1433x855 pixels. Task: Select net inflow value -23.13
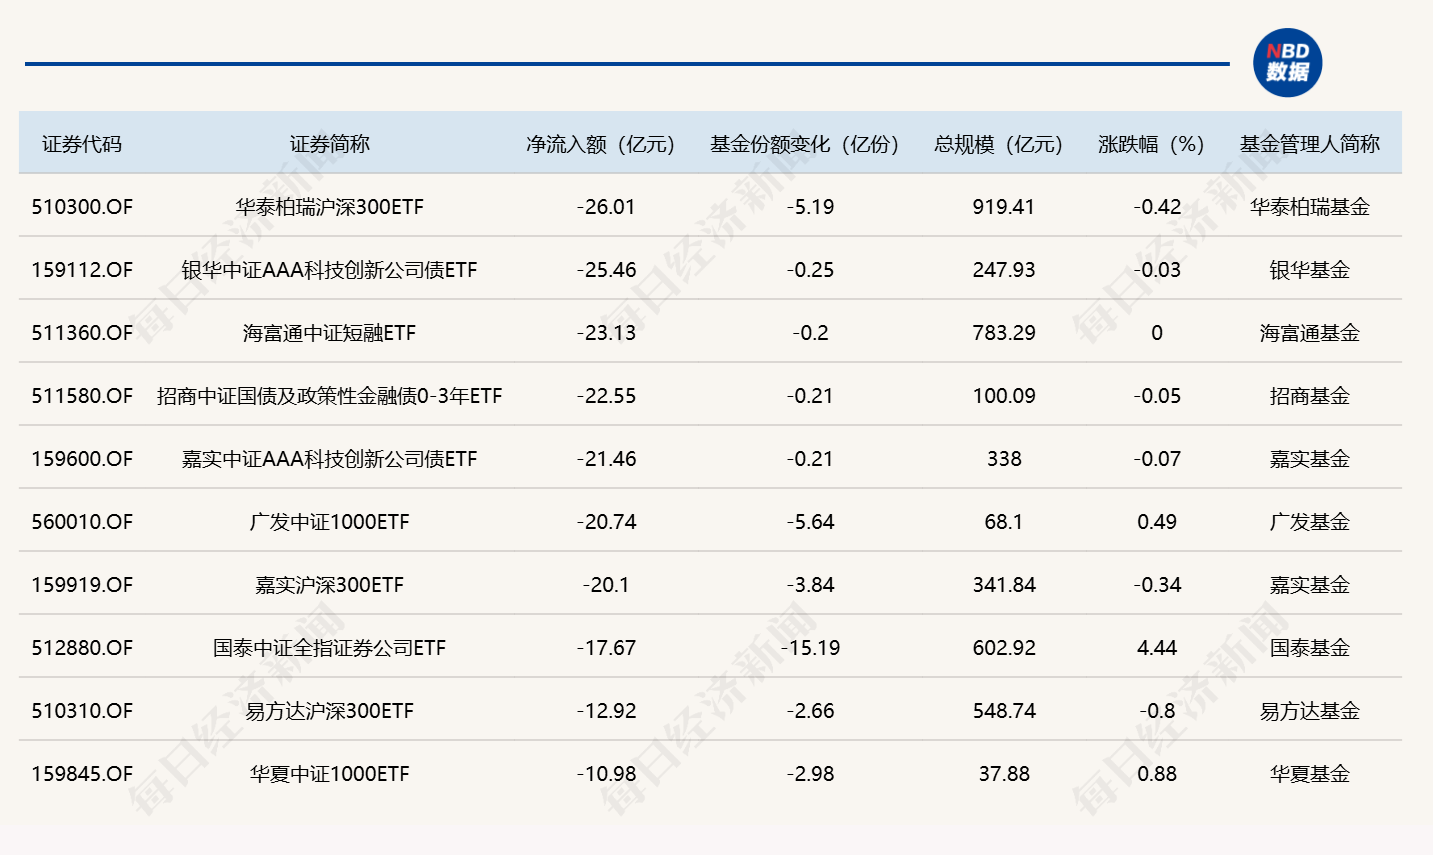coord(606,333)
